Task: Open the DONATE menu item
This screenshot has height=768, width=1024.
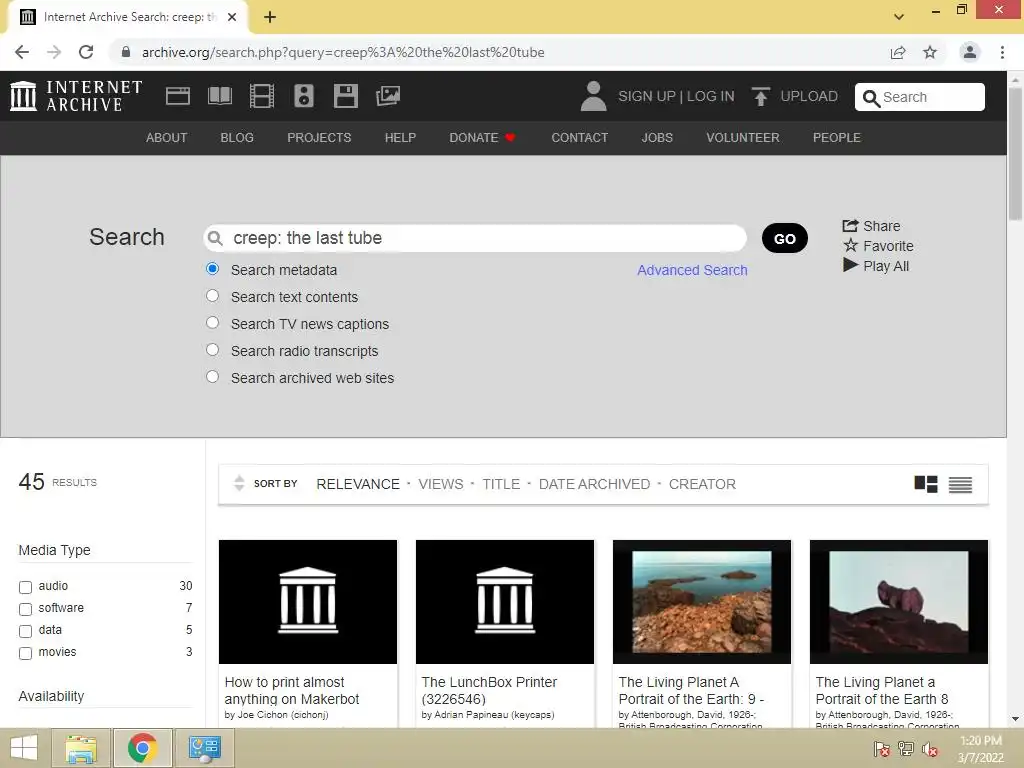Action: click(x=482, y=138)
